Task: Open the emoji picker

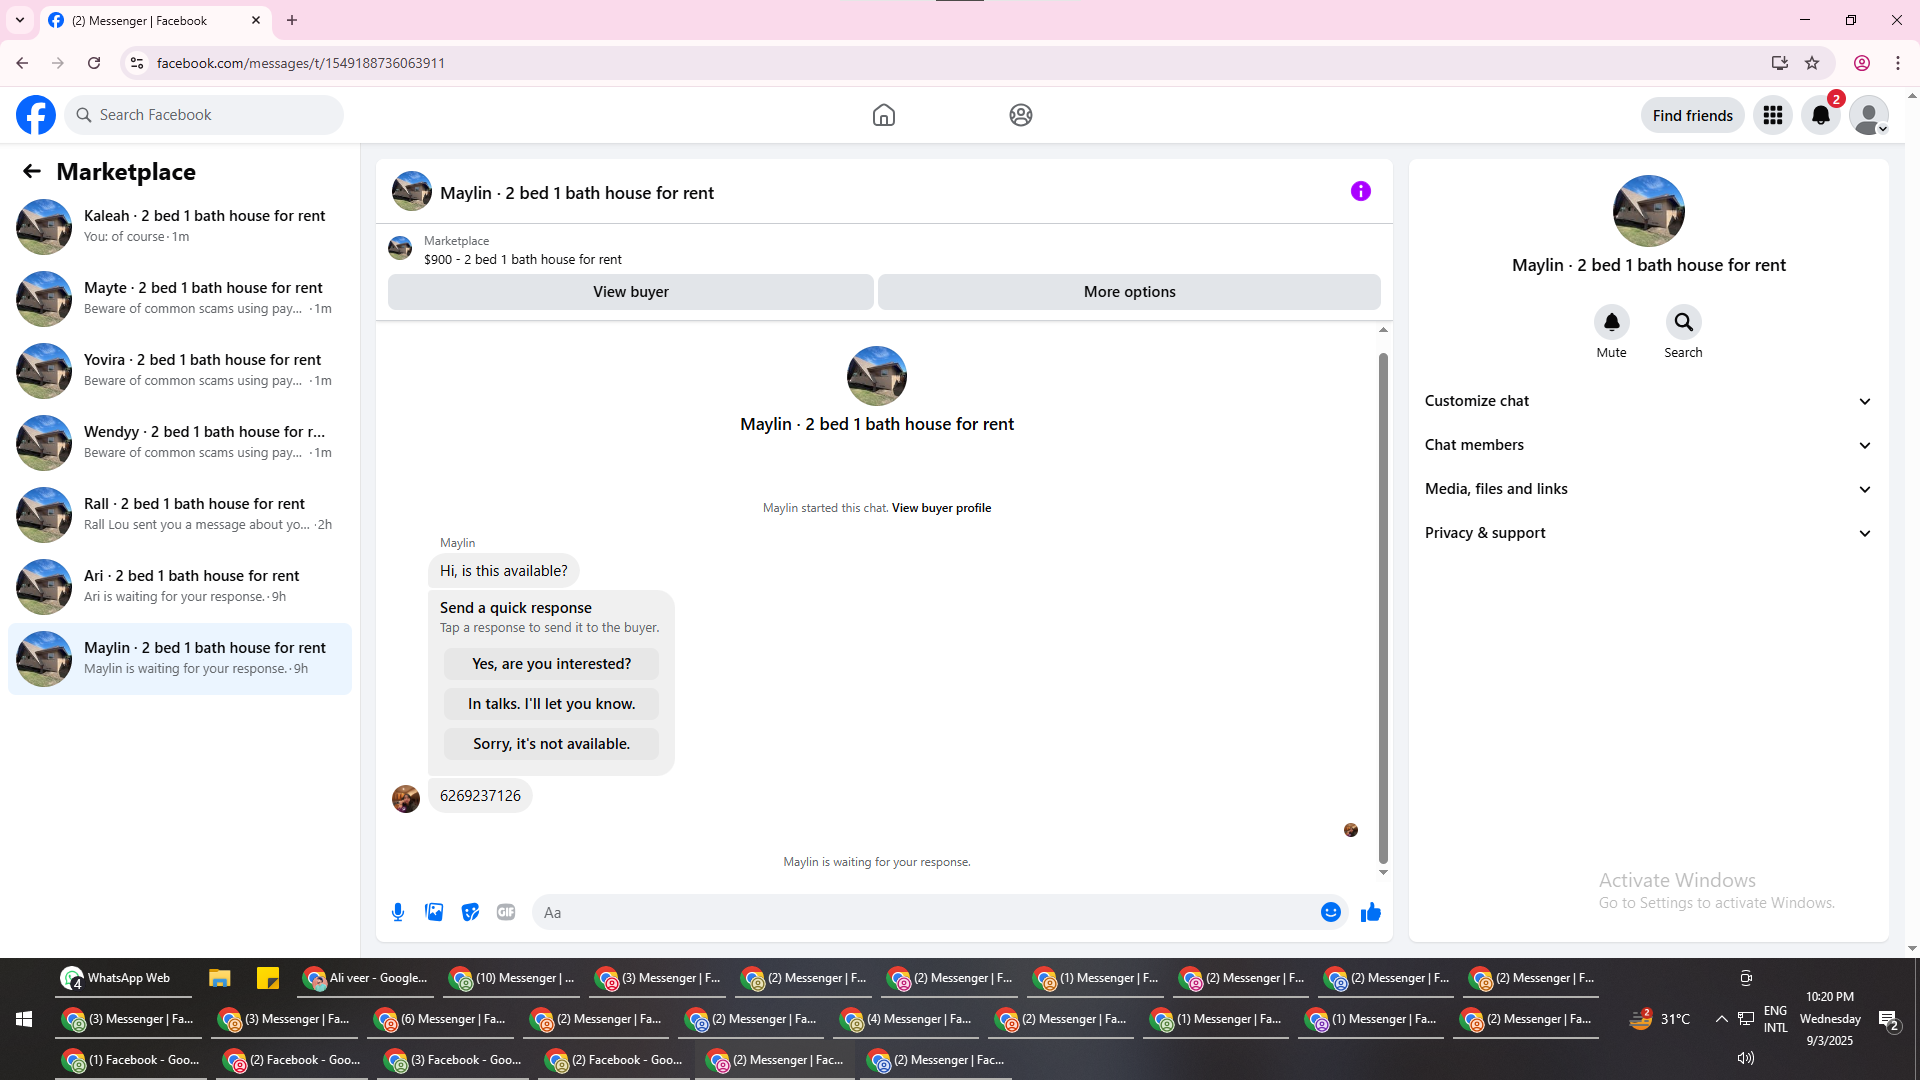Action: point(1331,912)
